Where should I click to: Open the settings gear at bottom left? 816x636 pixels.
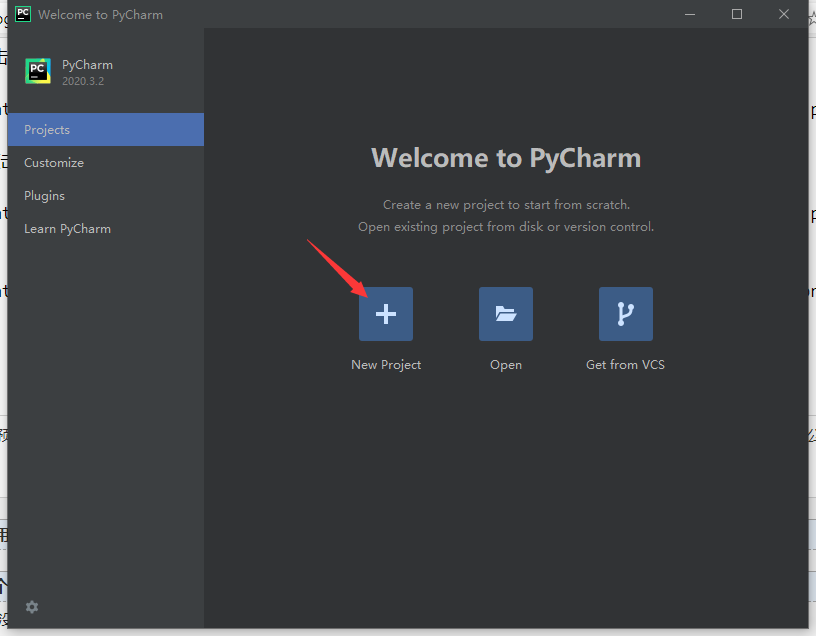pos(32,607)
